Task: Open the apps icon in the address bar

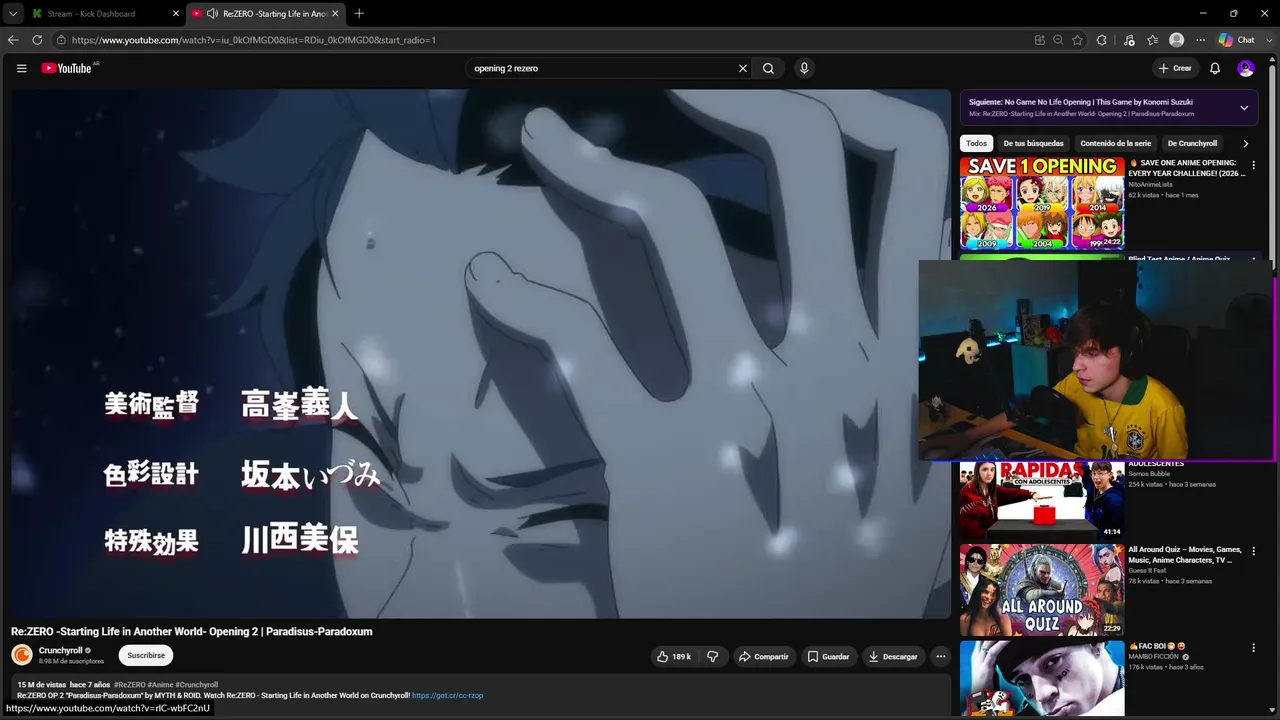Action: coord(1040,40)
